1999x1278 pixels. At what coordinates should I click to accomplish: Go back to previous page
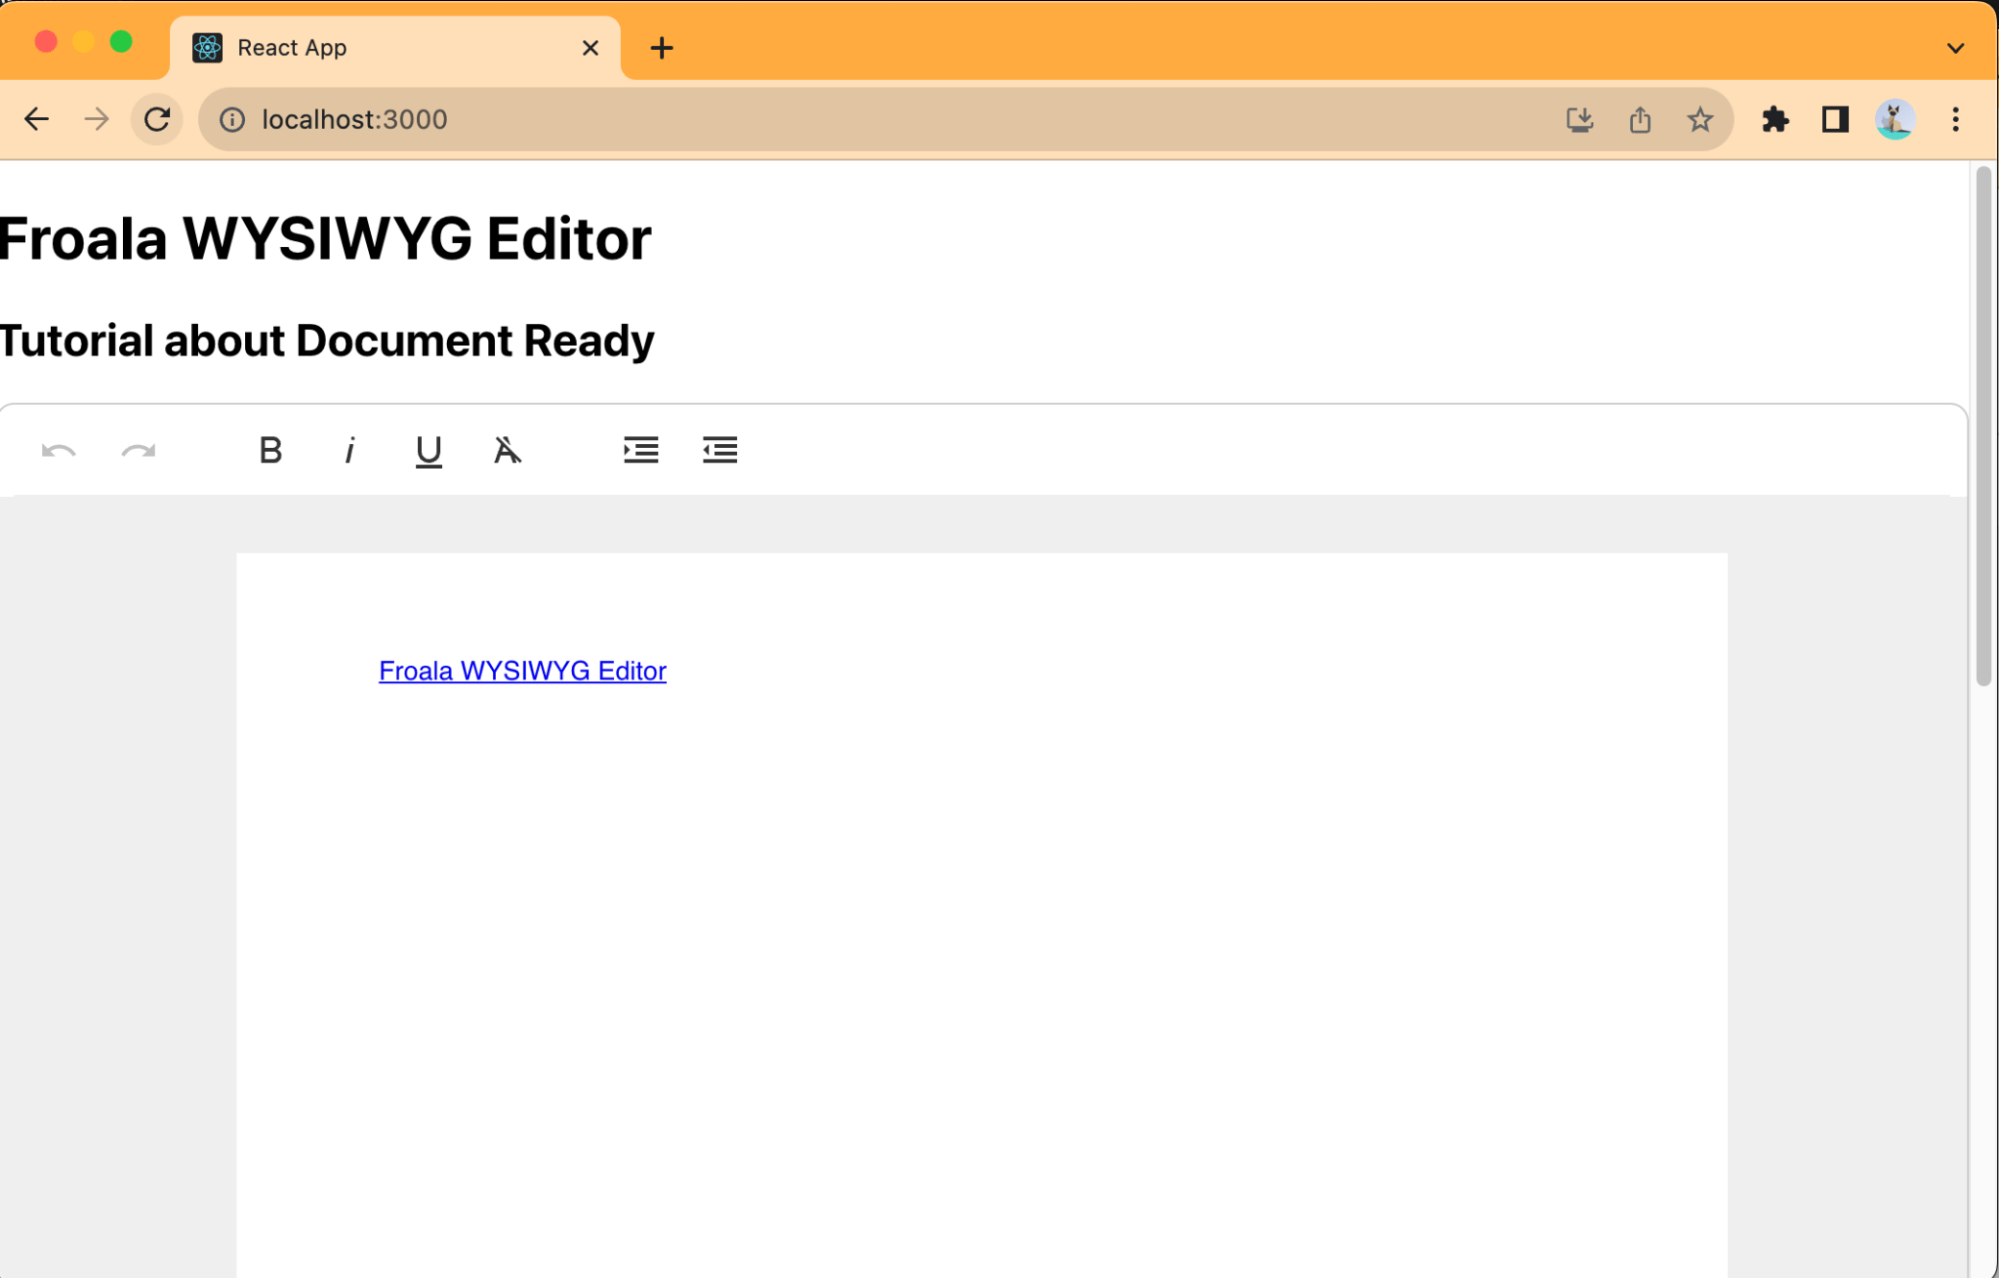pyautogui.click(x=37, y=120)
